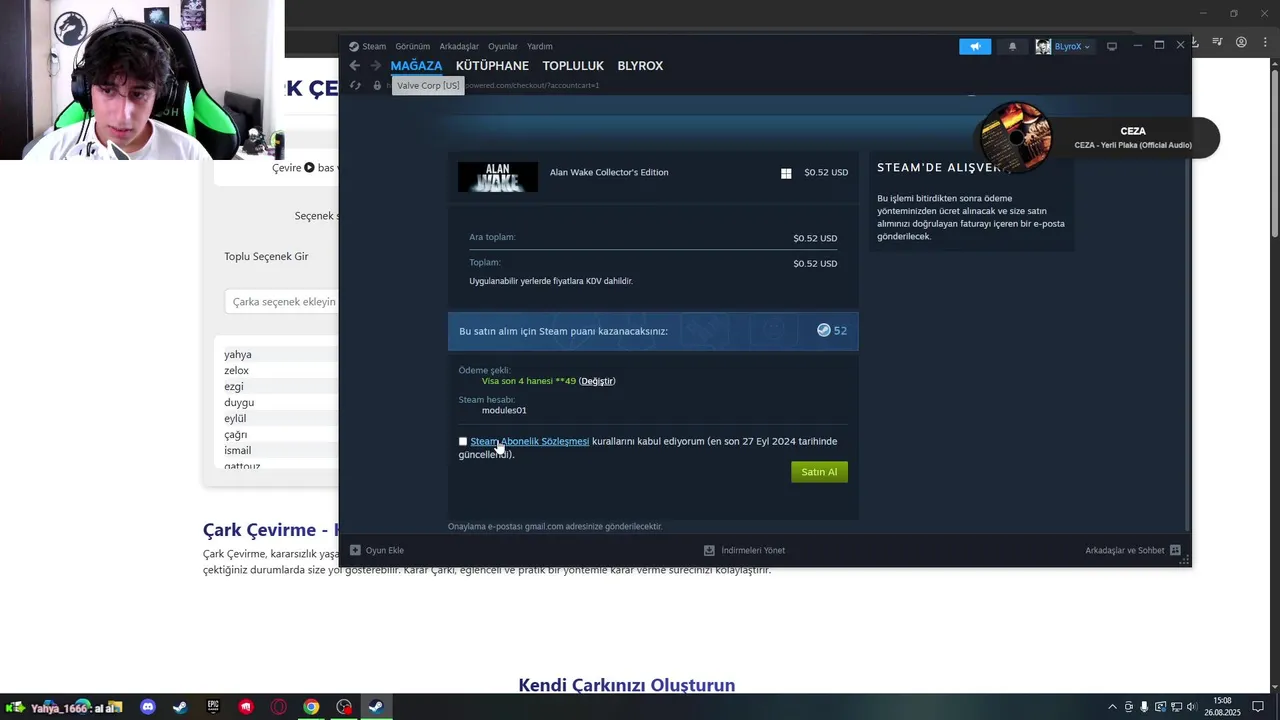The height and width of the screenshot is (720, 1280).
Task: Open the round clock-like taskbar app
Action: point(344,707)
